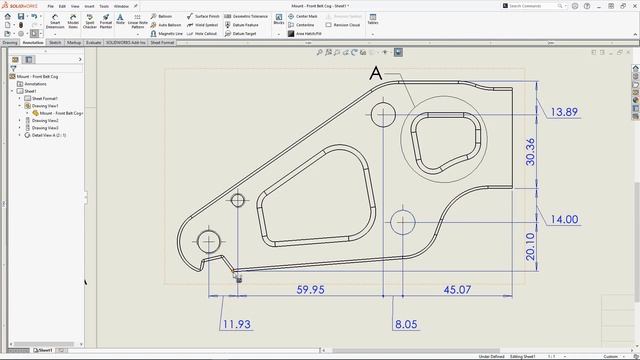Add a Balloon annotation

pos(162,16)
